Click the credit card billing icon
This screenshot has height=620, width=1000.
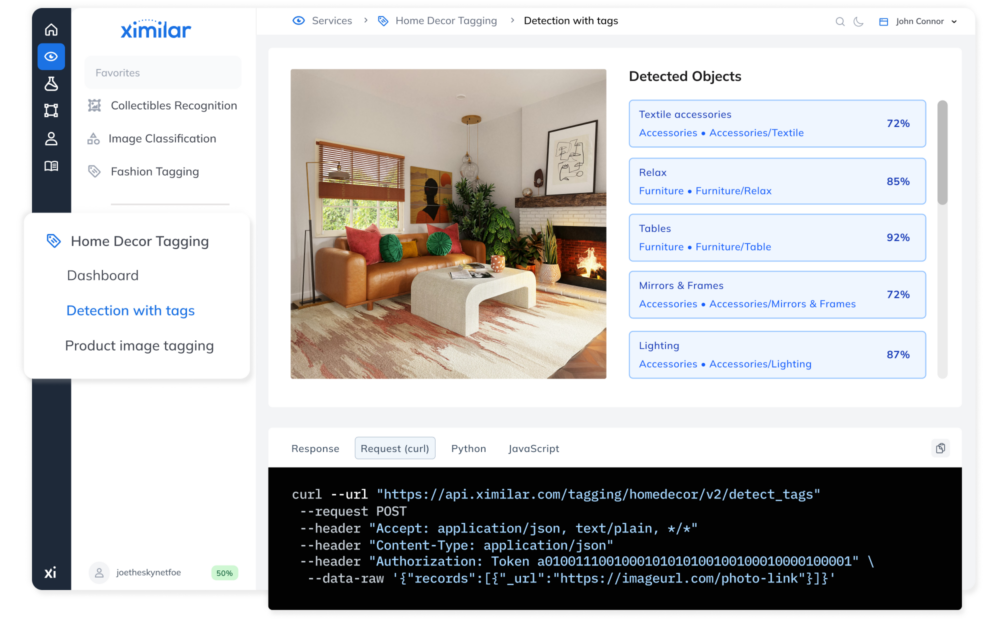883,20
